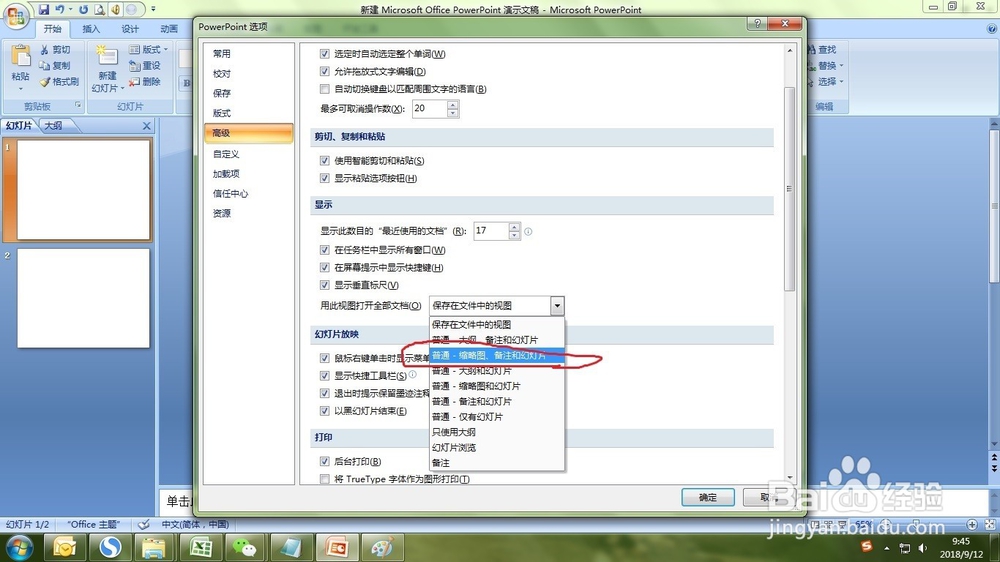Choose 只使用大纲 from dropdown list
Image resolution: width=1000 pixels, height=562 pixels.
coord(497,432)
